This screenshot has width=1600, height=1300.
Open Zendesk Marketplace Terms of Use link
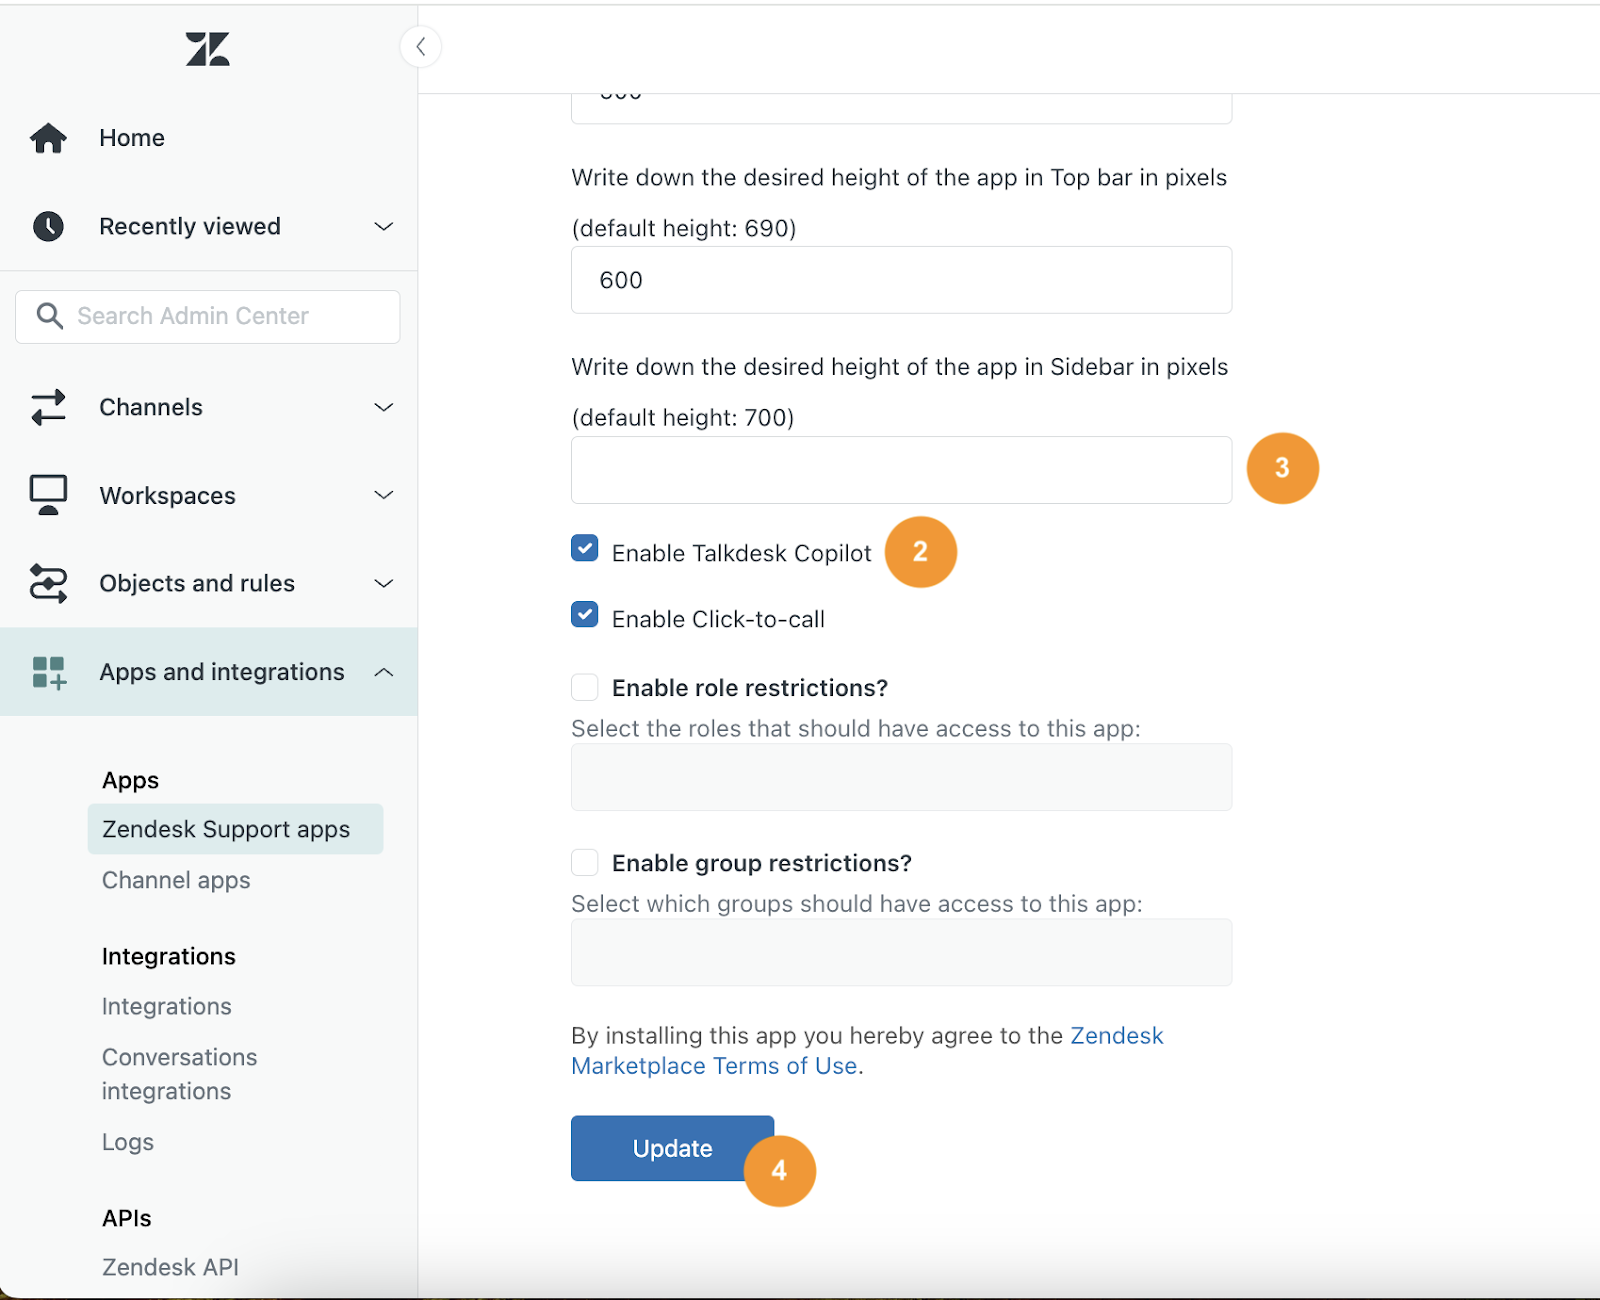867,1050
